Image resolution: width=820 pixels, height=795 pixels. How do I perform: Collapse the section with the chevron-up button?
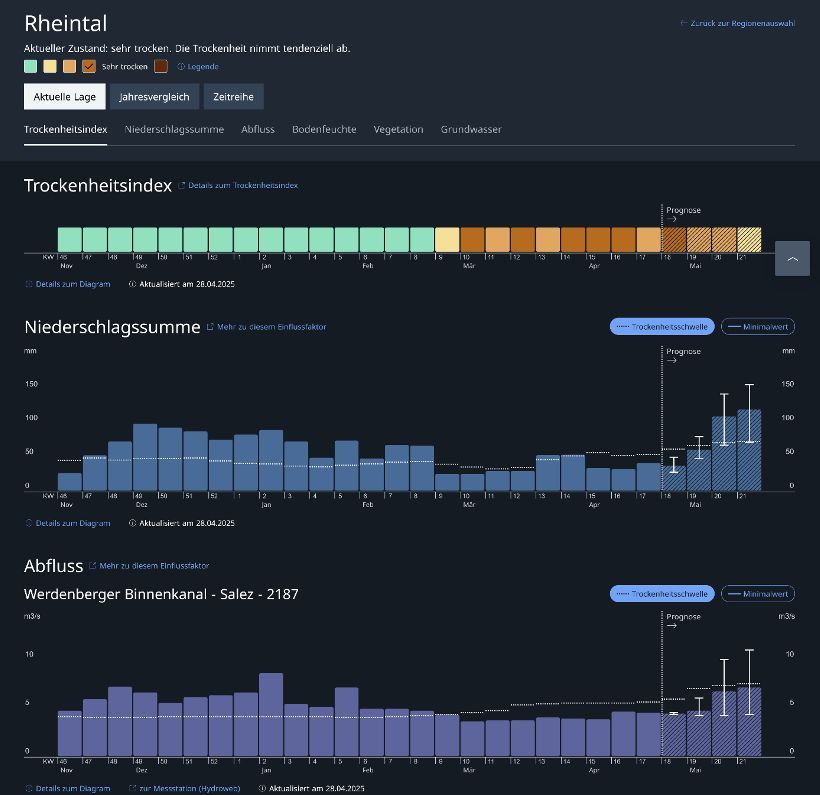pyautogui.click(x=792, y=258)
